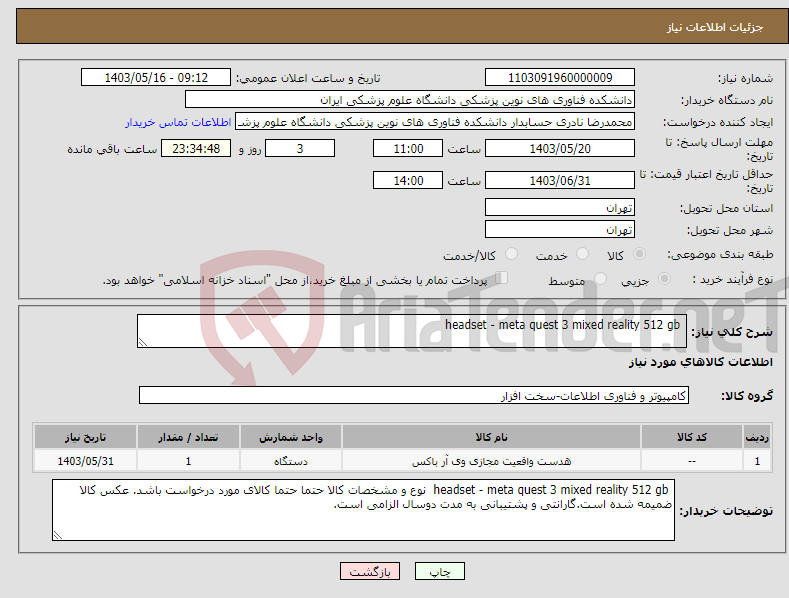This screenshot has width=789, height=598.
Task: Click the چاپ (print) button
Action: pyautogui.click(x=439, y=571)
